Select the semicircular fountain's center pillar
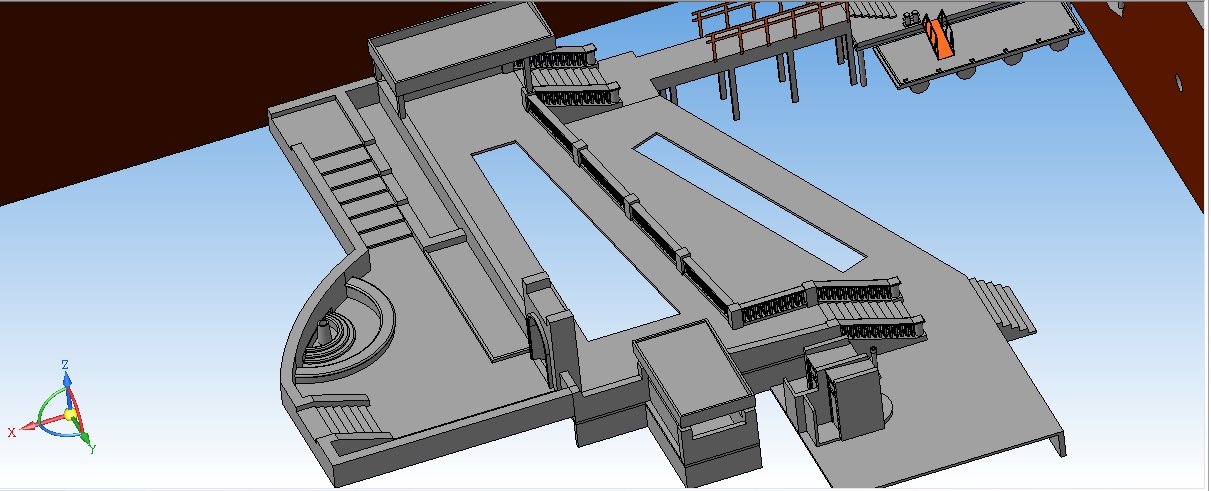This screenshot has height=491, width=1211. coord(324,329)
